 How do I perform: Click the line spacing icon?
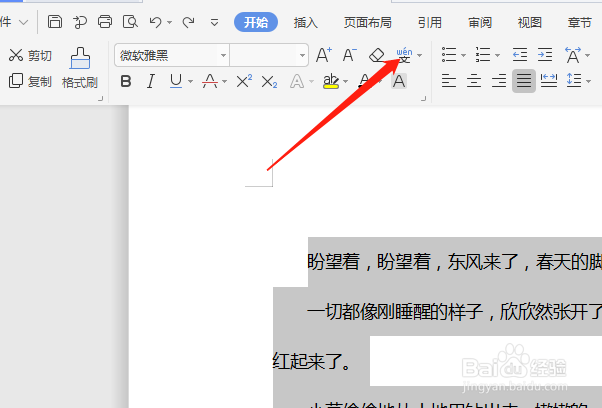(574, 81)
